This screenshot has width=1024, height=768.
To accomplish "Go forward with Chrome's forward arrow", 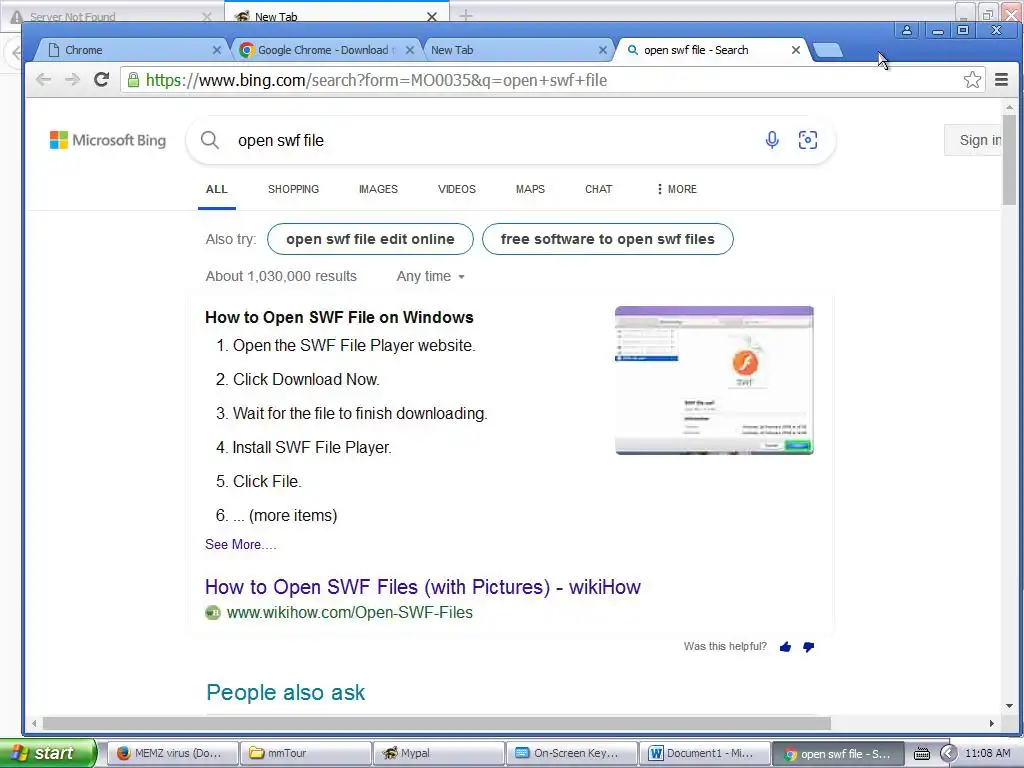I will [72, 80].
